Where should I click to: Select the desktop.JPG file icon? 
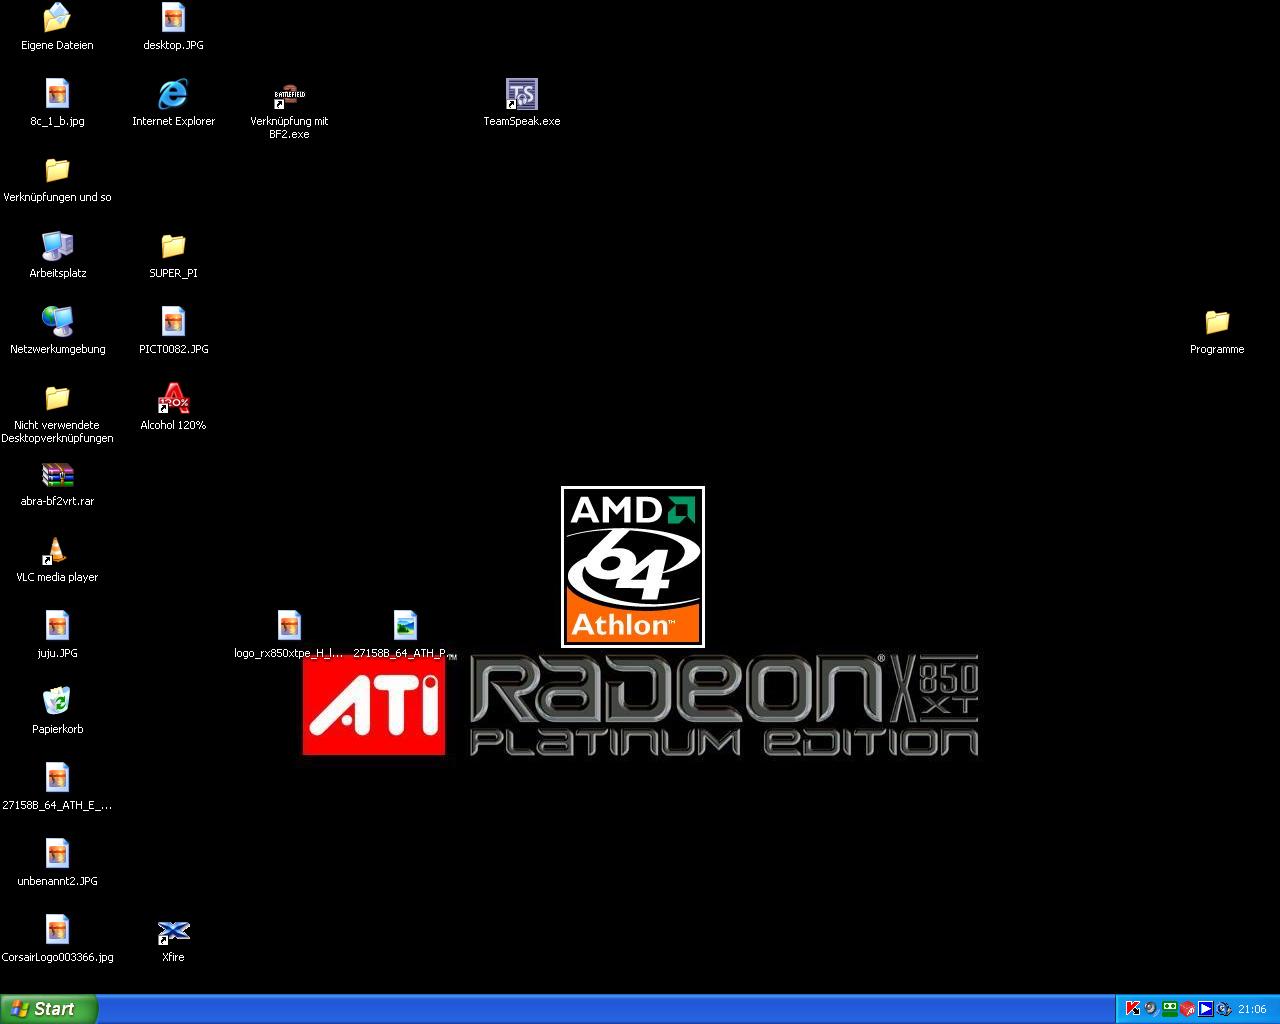click(x=173, y=18)
